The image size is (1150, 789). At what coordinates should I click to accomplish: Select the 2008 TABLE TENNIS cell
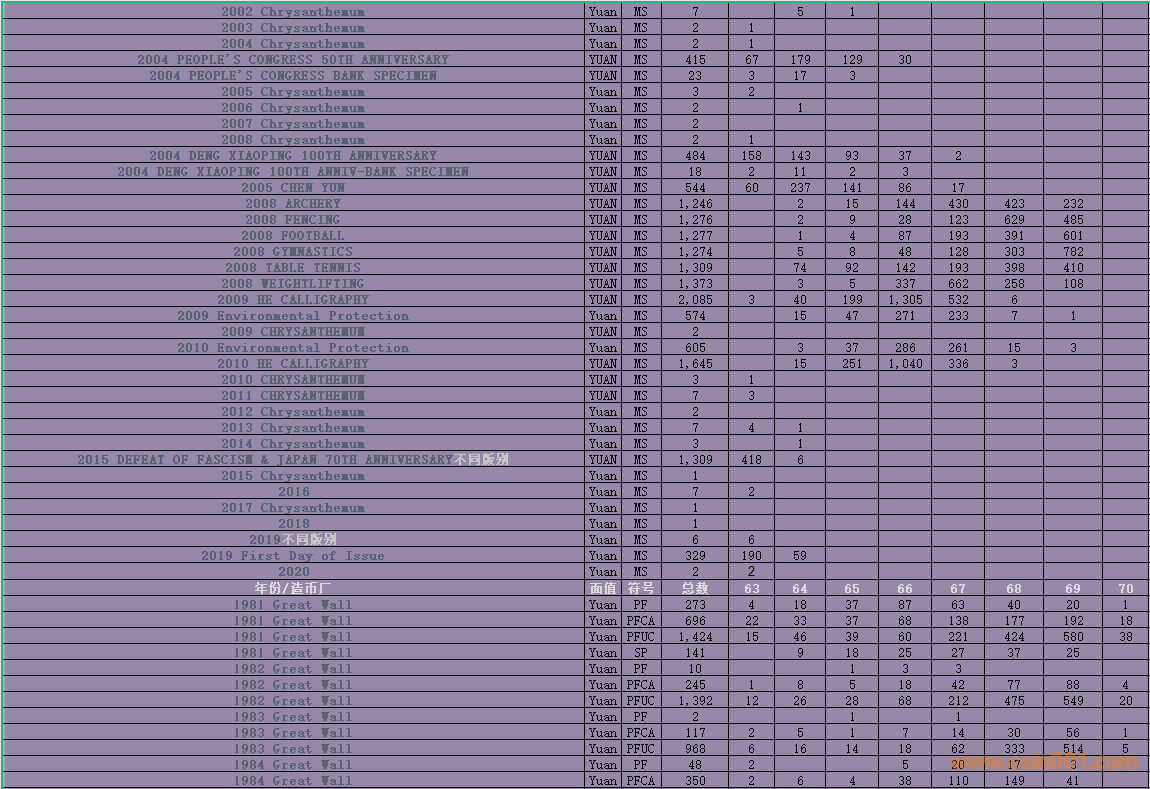[292, 268]
